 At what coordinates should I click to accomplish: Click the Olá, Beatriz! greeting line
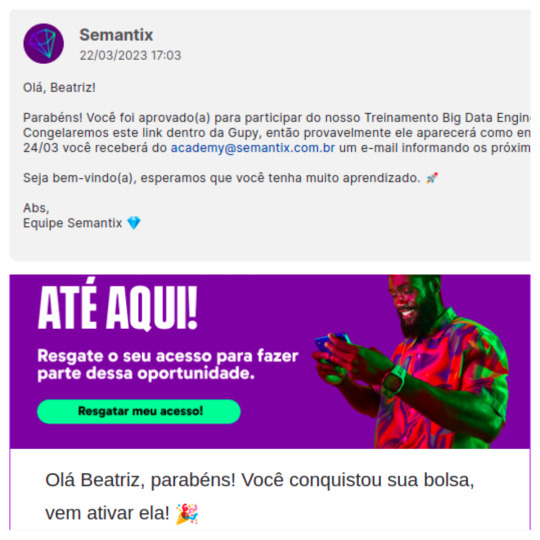tap(59, 87)
